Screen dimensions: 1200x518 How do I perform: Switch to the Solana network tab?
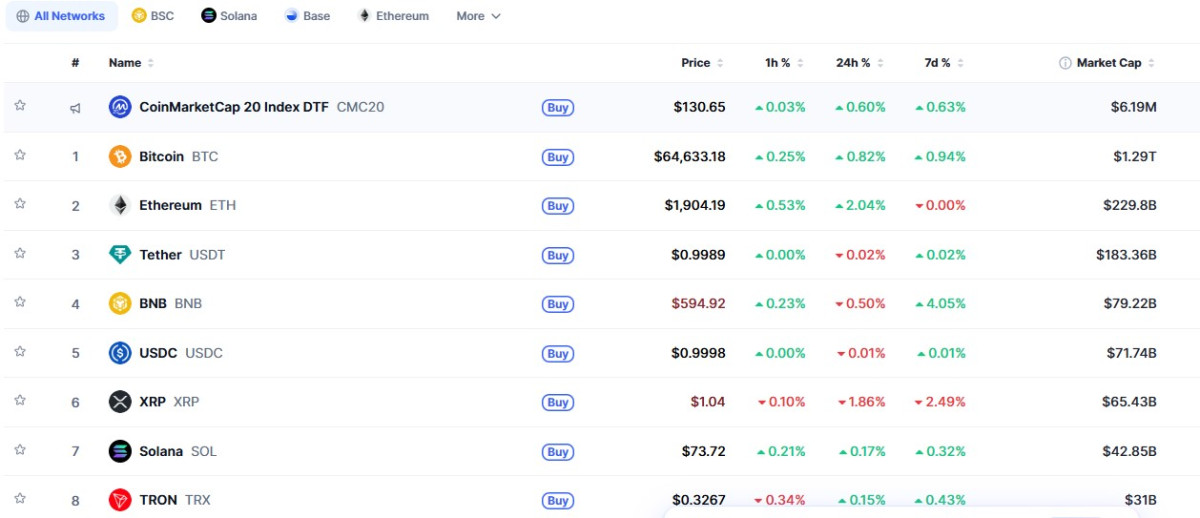(229, 16)
